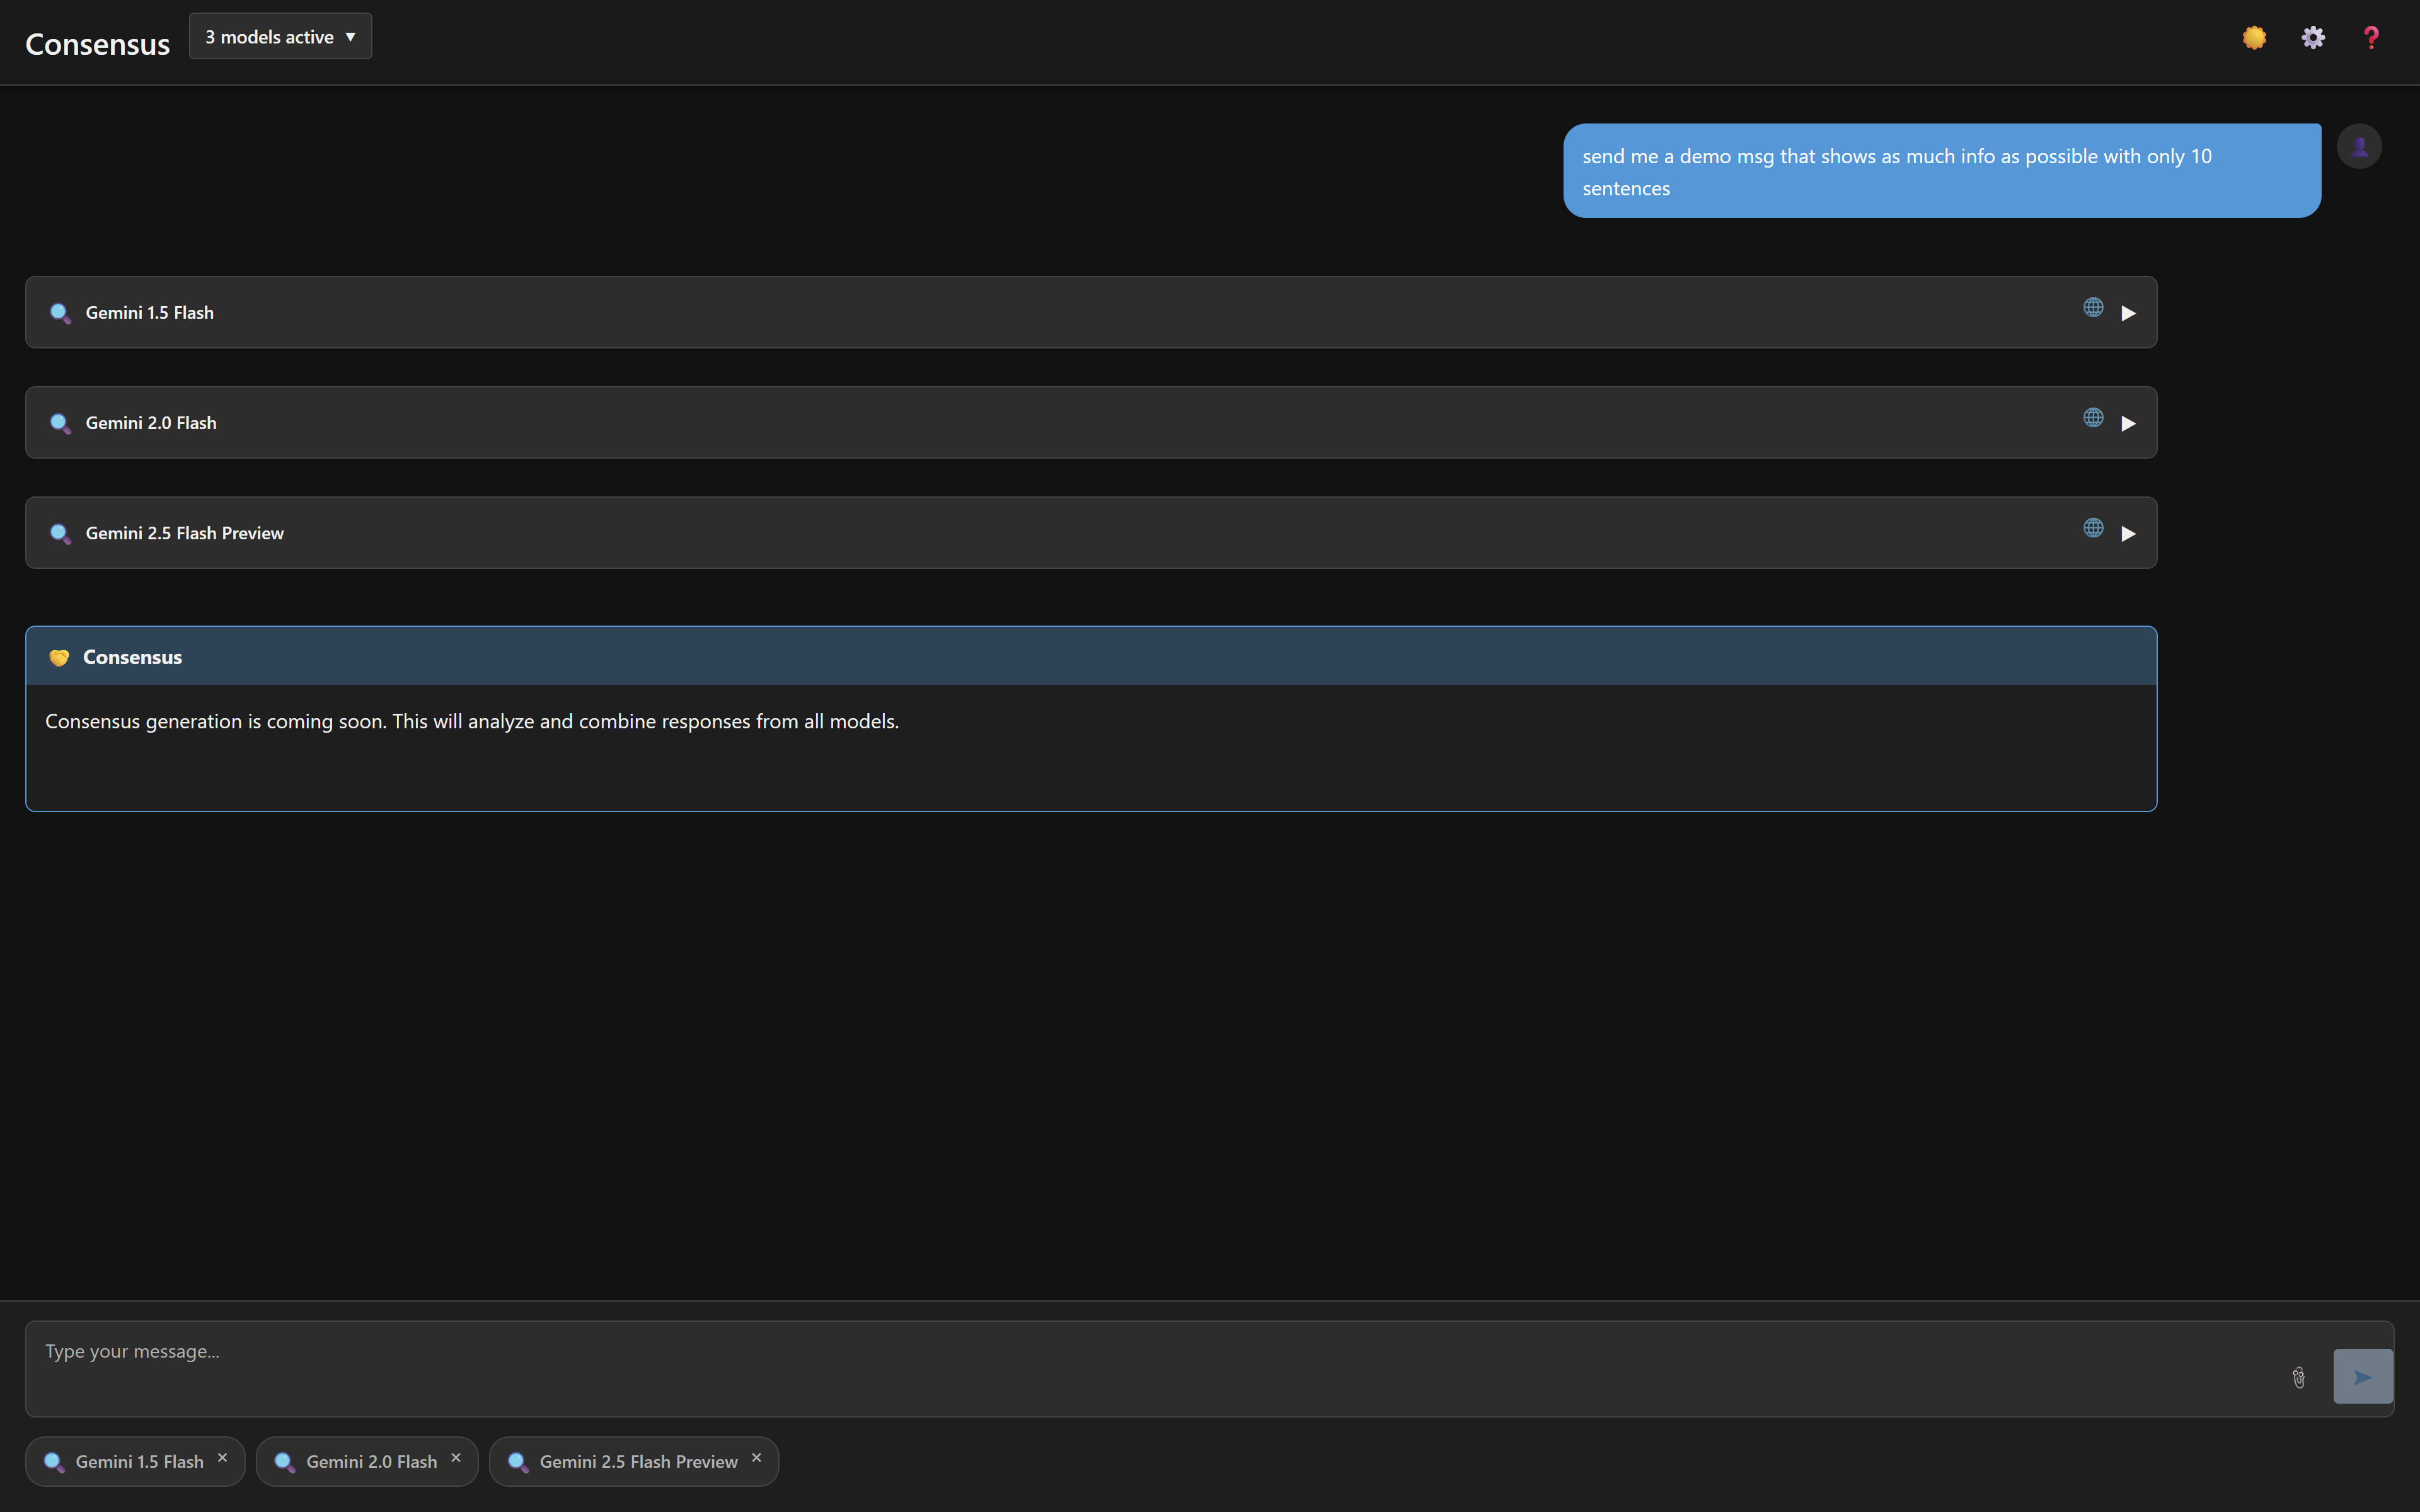Click the red question mark help icon
Screen dimensions: 2420x1512
pos(2371,38)
